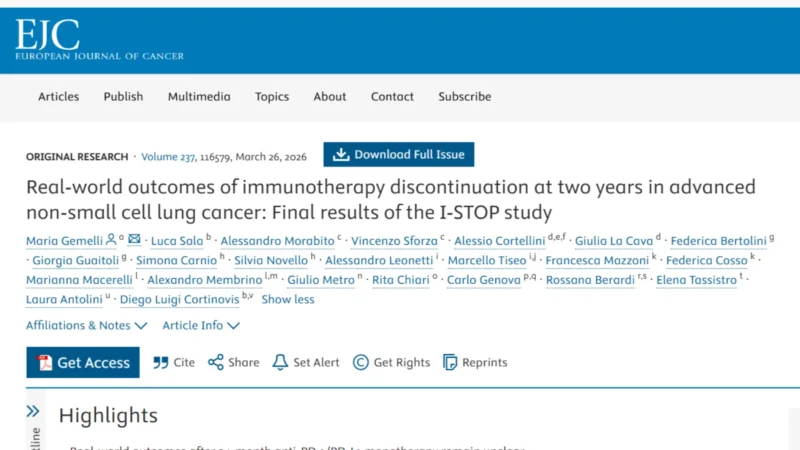This screenshot has width=800, height=450.
Task: Click the Share label text
Action: tap(244, 362)
